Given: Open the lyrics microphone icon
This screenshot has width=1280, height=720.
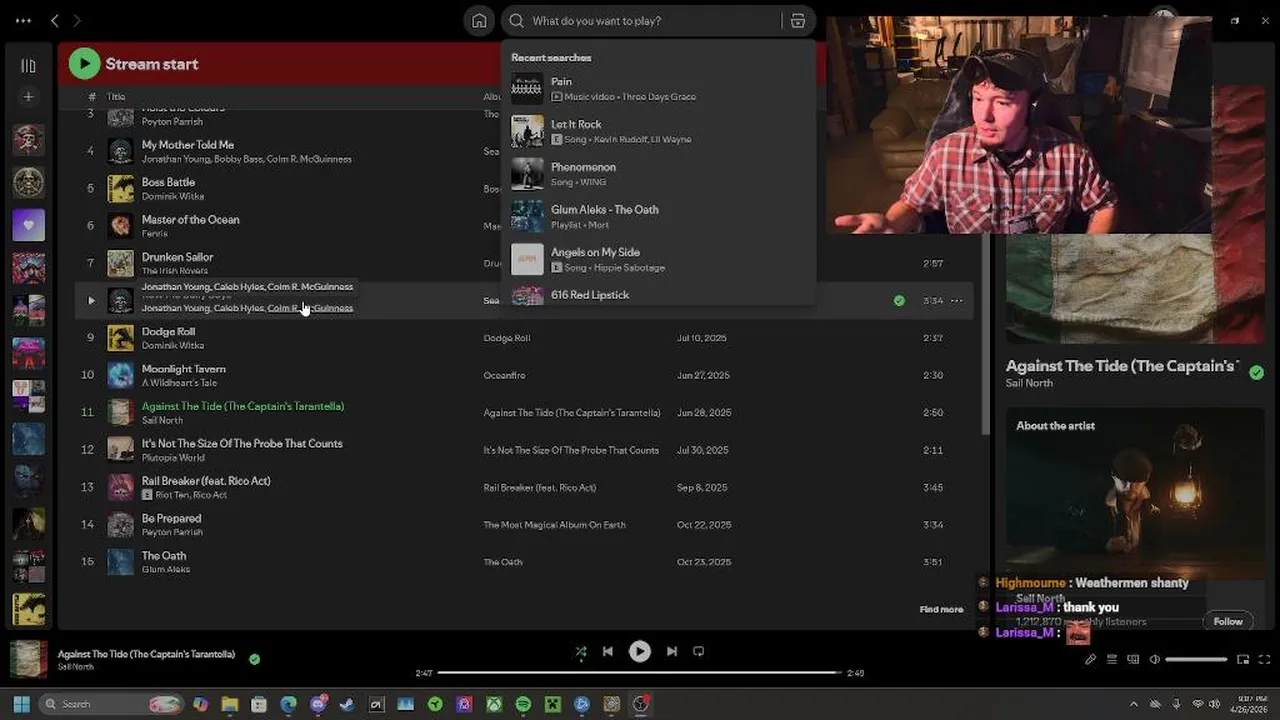Looking at the screenshot, I should (1090, 659).
